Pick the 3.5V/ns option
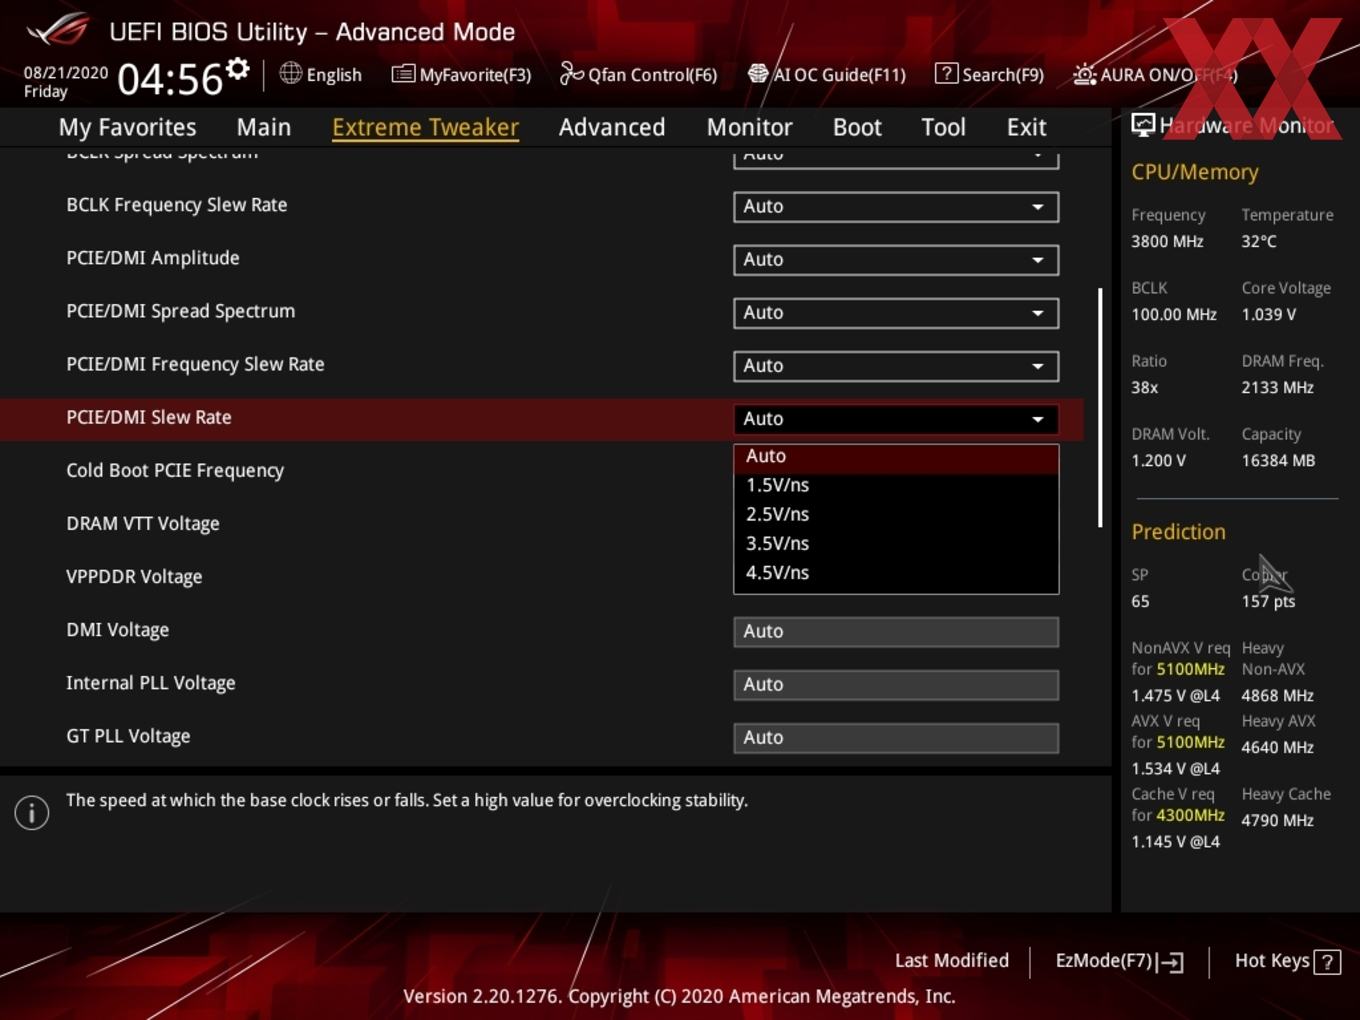The width and height of the screenshot is (1360, 1020). 896,543
